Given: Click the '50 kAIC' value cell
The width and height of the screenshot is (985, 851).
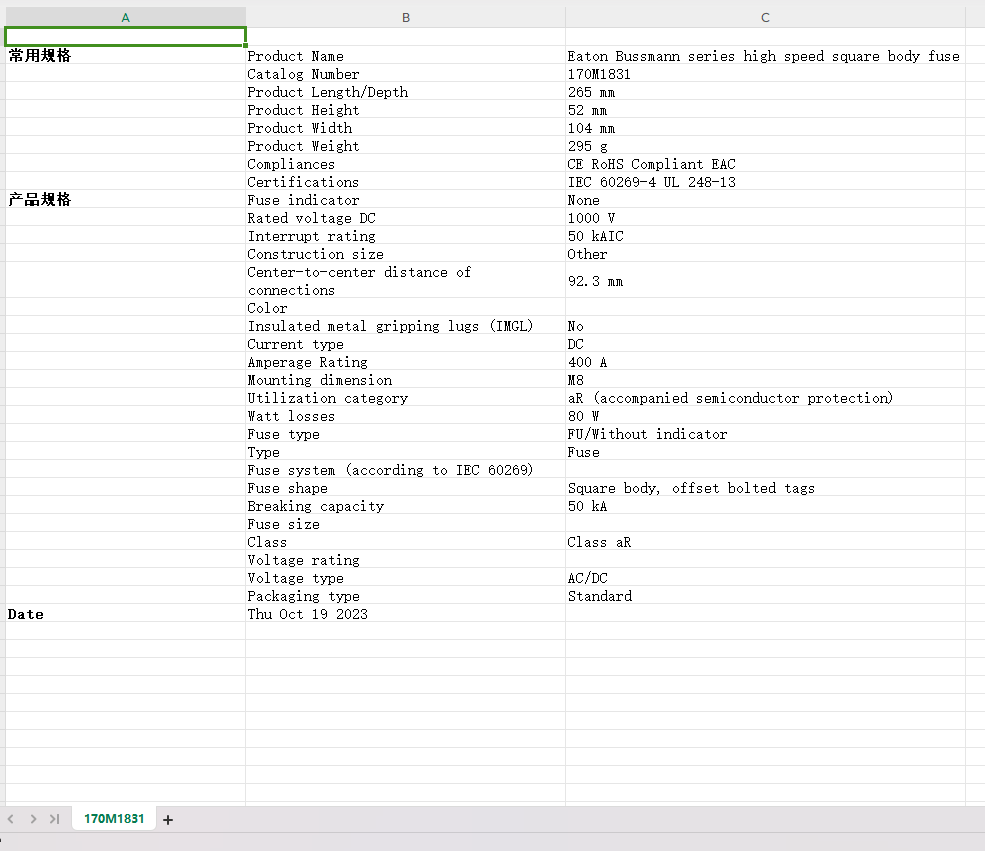Looking at the screenshot, I should coord(765,236).
